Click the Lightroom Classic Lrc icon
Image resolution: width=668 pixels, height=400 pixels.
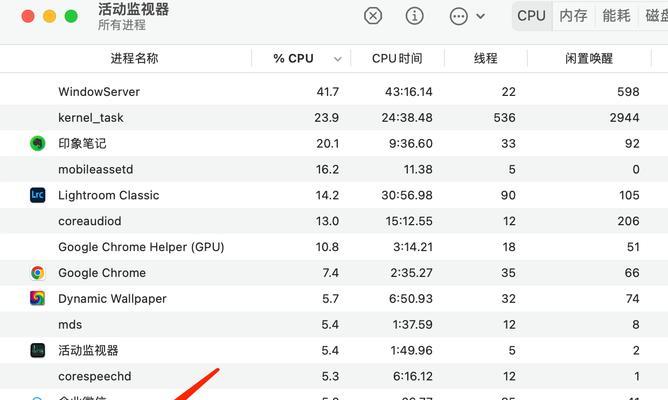tap(37, 195)
